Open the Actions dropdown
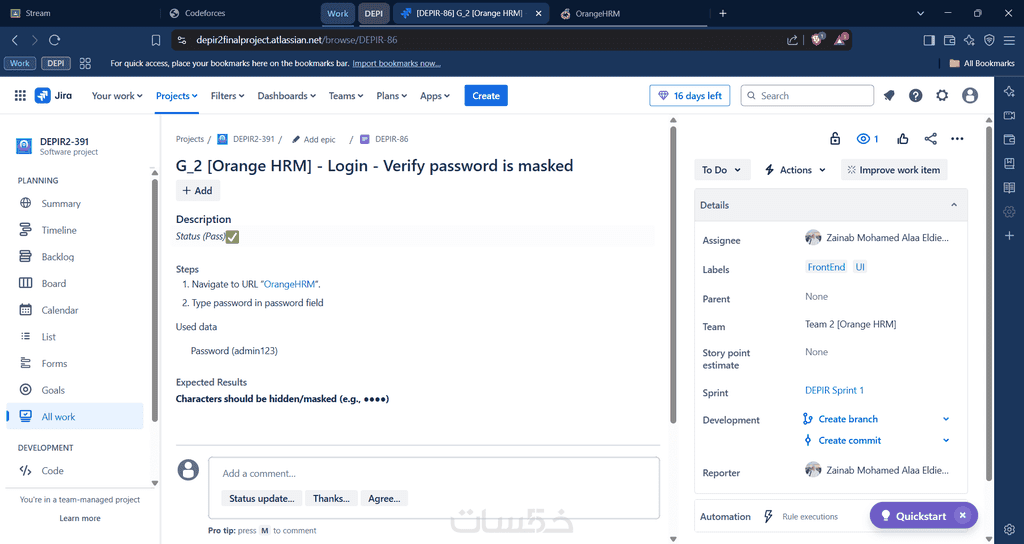This screenshot has height=544, width=1024. [795, 170]
